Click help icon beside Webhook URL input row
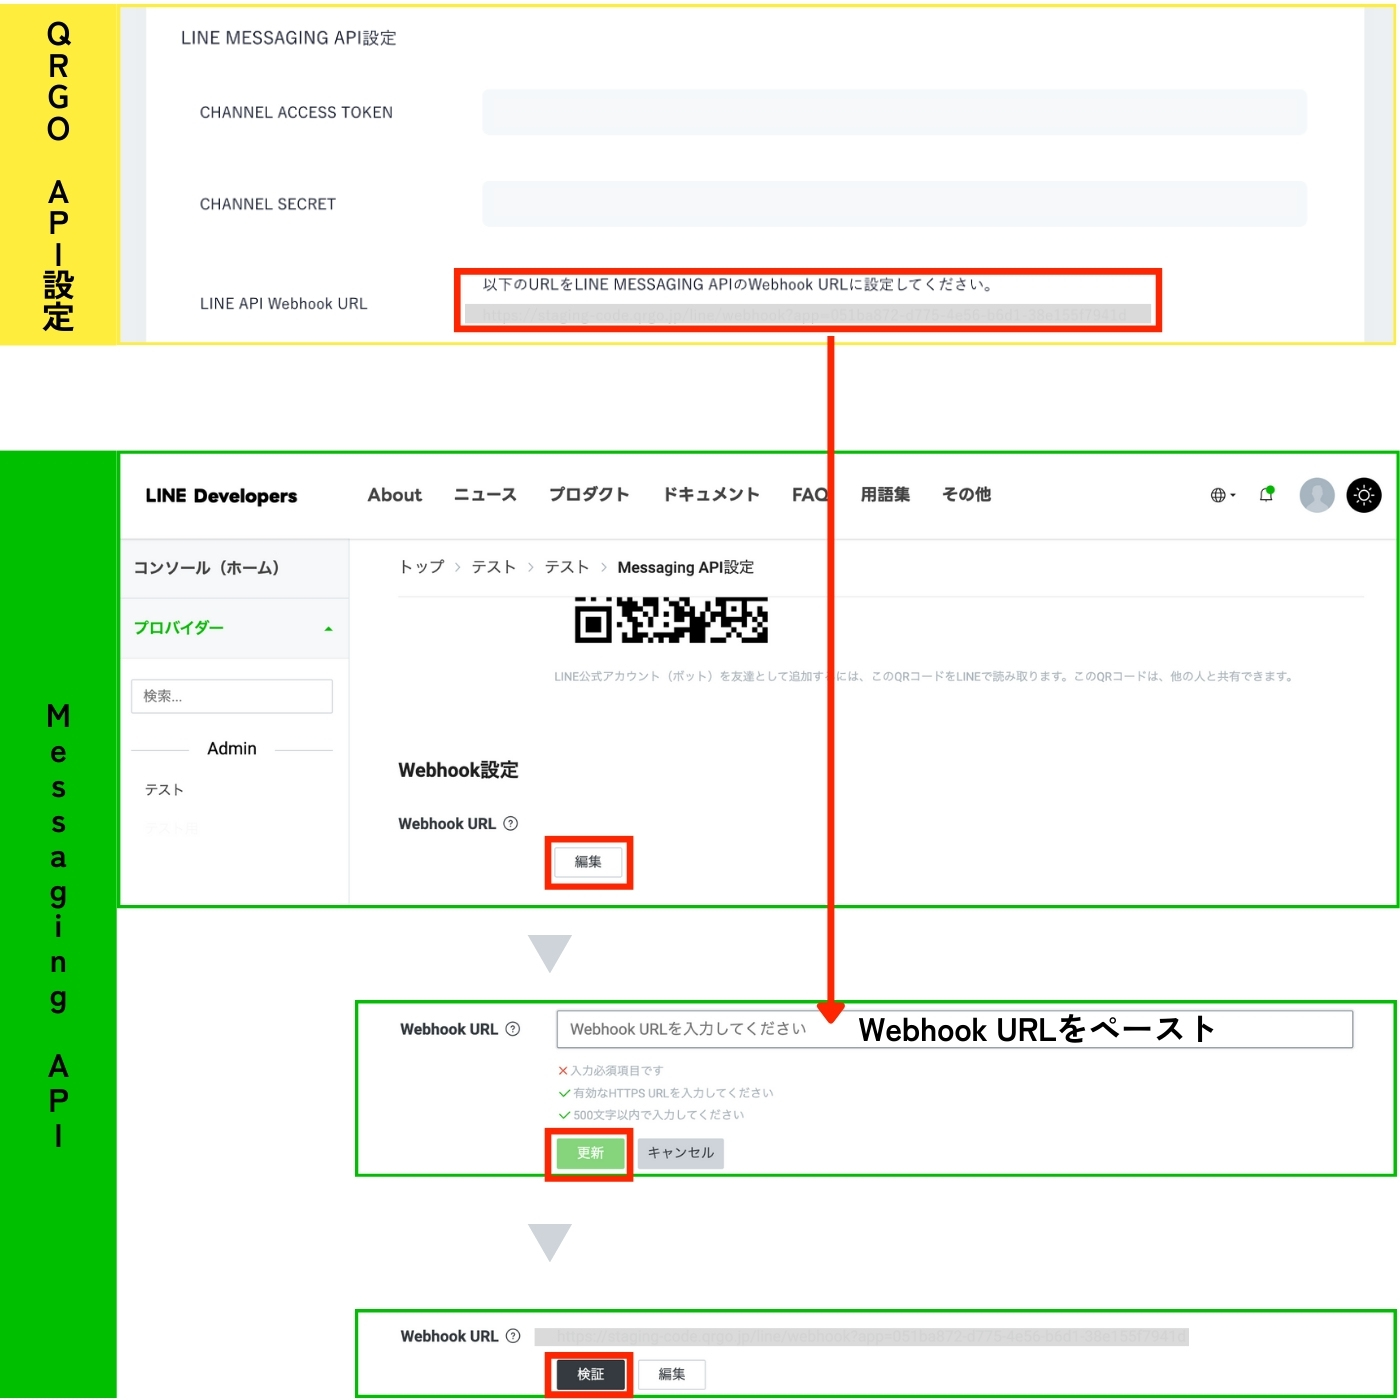The image size is (1400, 1400). (513, 1029)
